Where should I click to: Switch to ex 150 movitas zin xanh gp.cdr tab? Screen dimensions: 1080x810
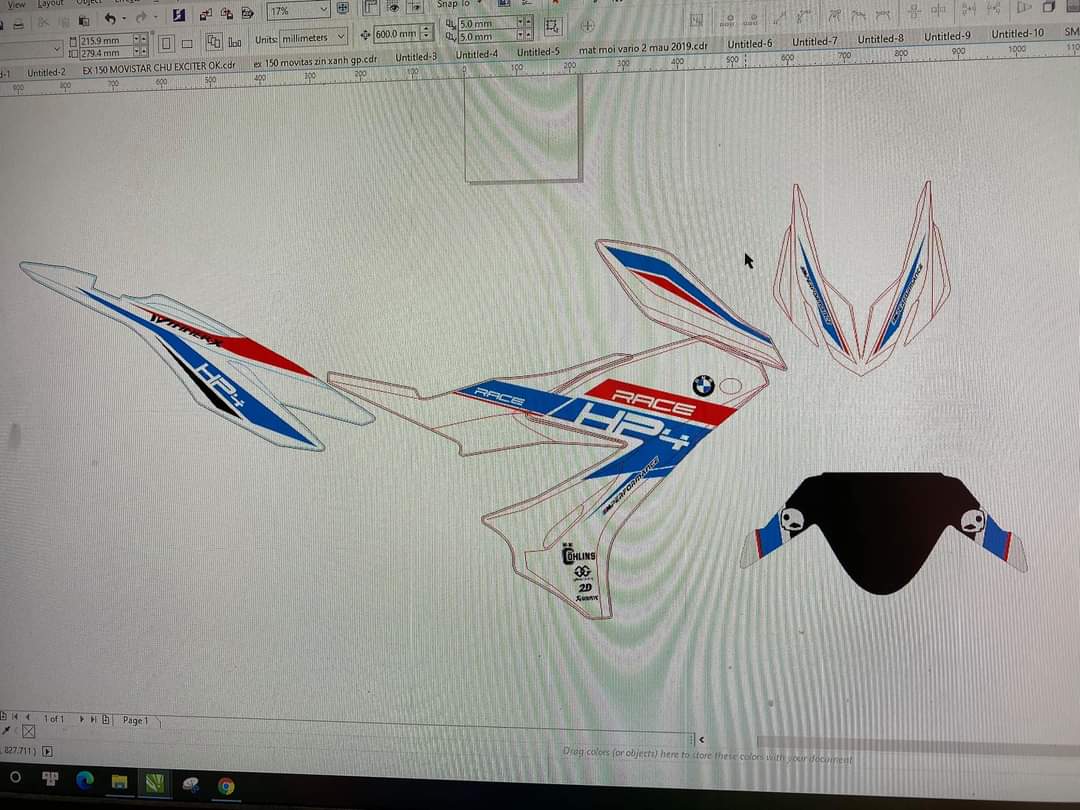315,61
